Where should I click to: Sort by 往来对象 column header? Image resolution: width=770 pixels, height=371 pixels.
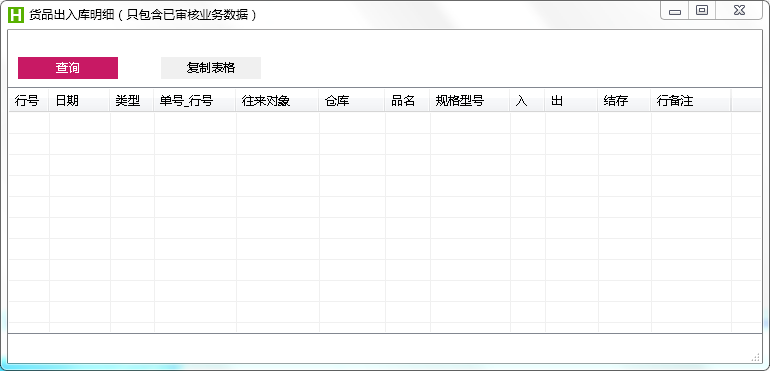(x=277, y=101)
